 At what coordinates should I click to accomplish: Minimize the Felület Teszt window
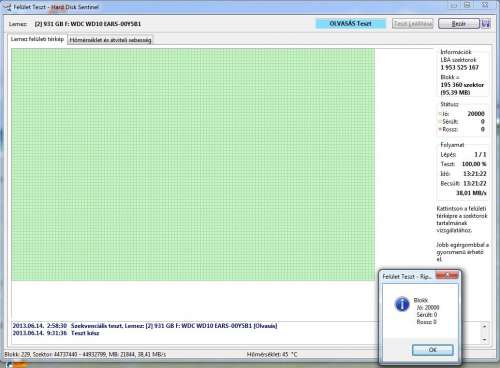coord(454,5)
